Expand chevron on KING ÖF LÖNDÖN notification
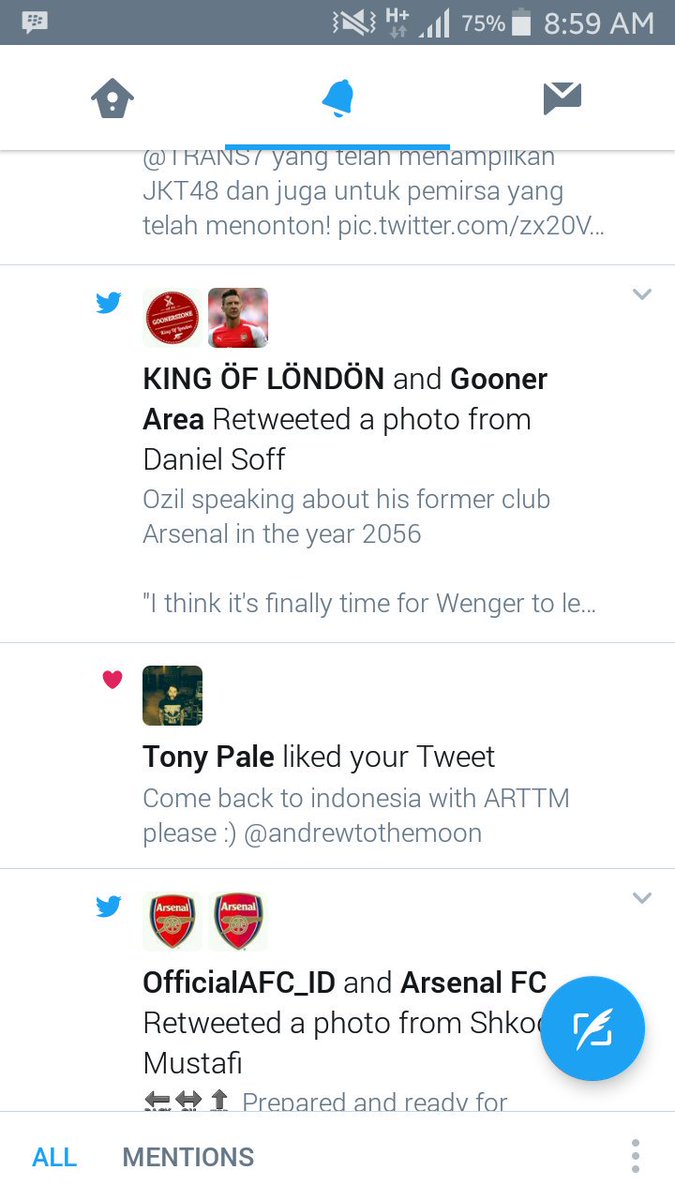Screen dimensions: 675x1200 point(642,294)
